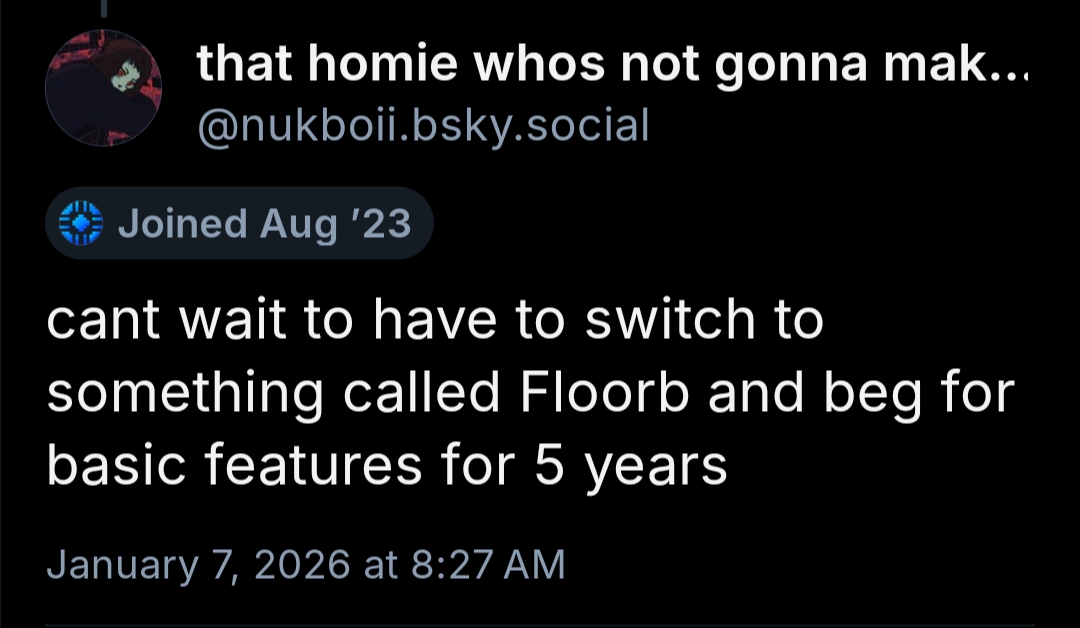Screen dimensions: 1080x628
Task: Click the word "something" in the post
Action: (185, 394)
